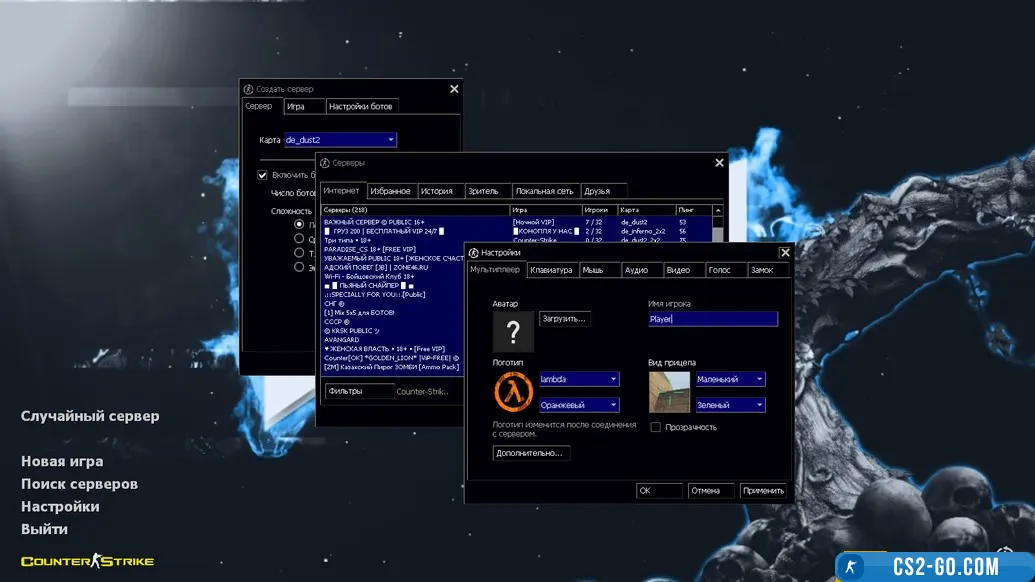
Task: Click the avatar question mark image
Action: [x=513, y=332]
